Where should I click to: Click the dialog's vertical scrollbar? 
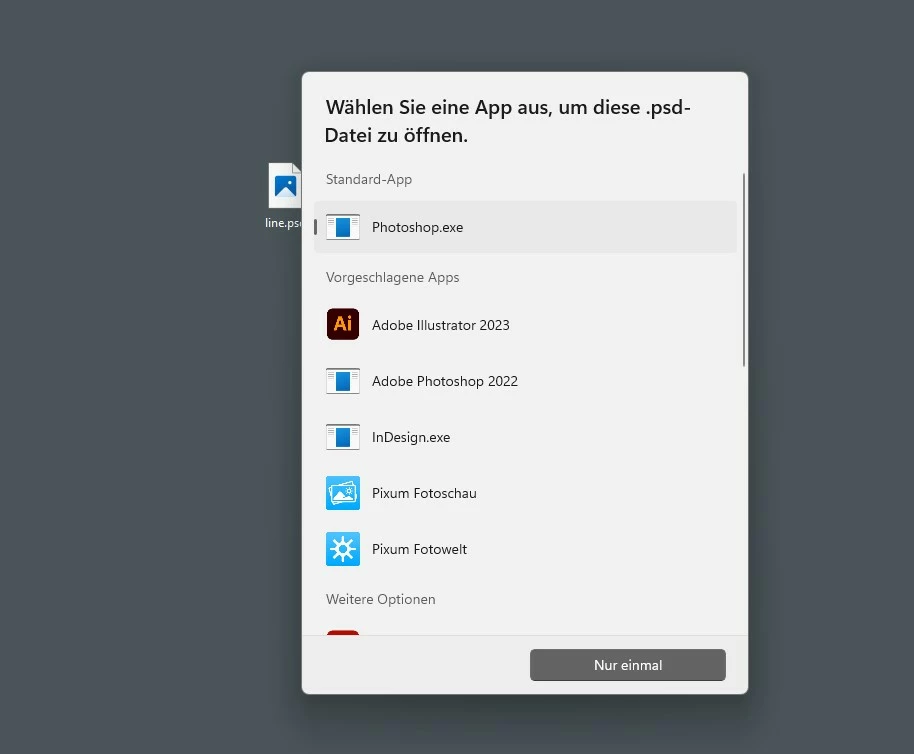pos(744,270)
